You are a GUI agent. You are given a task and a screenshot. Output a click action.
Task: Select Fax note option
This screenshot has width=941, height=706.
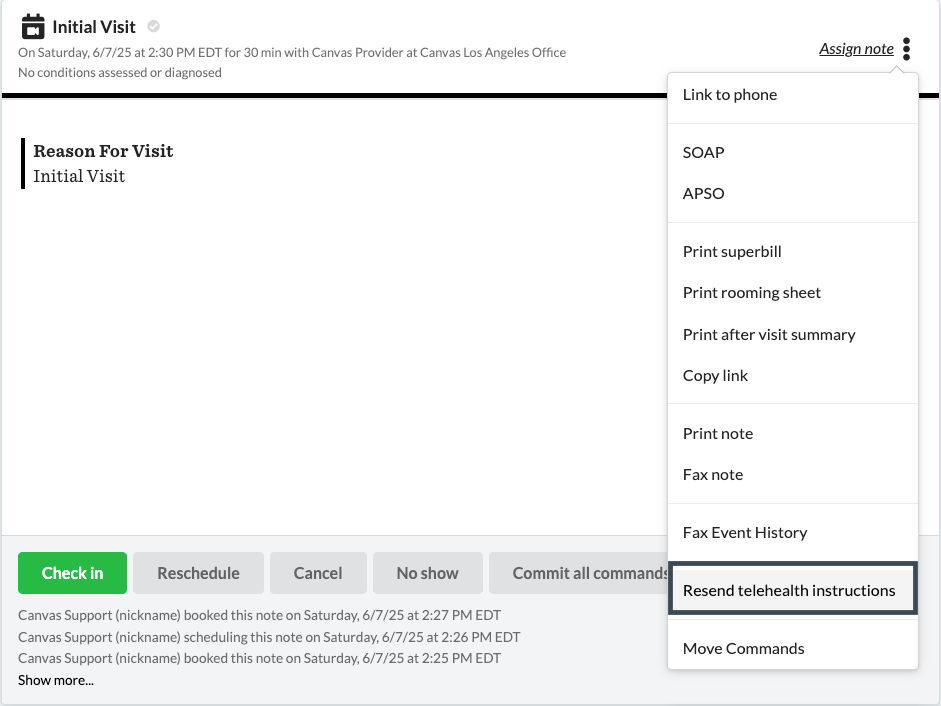[x=713, y=475]
